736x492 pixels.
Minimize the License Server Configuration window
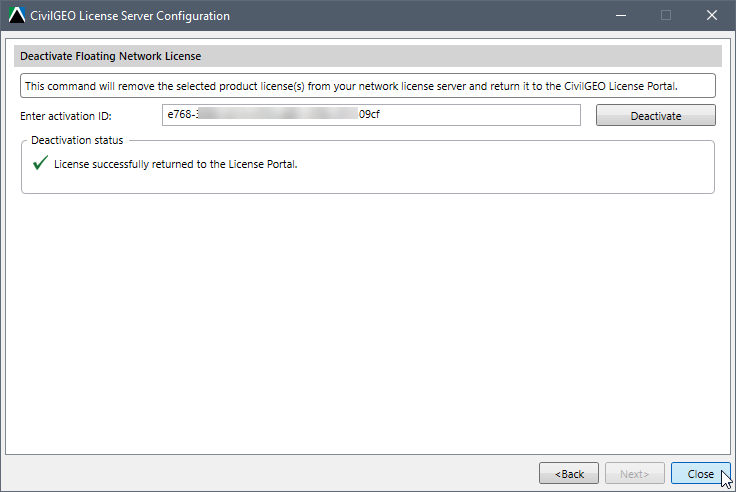click(x=621, y=15)
